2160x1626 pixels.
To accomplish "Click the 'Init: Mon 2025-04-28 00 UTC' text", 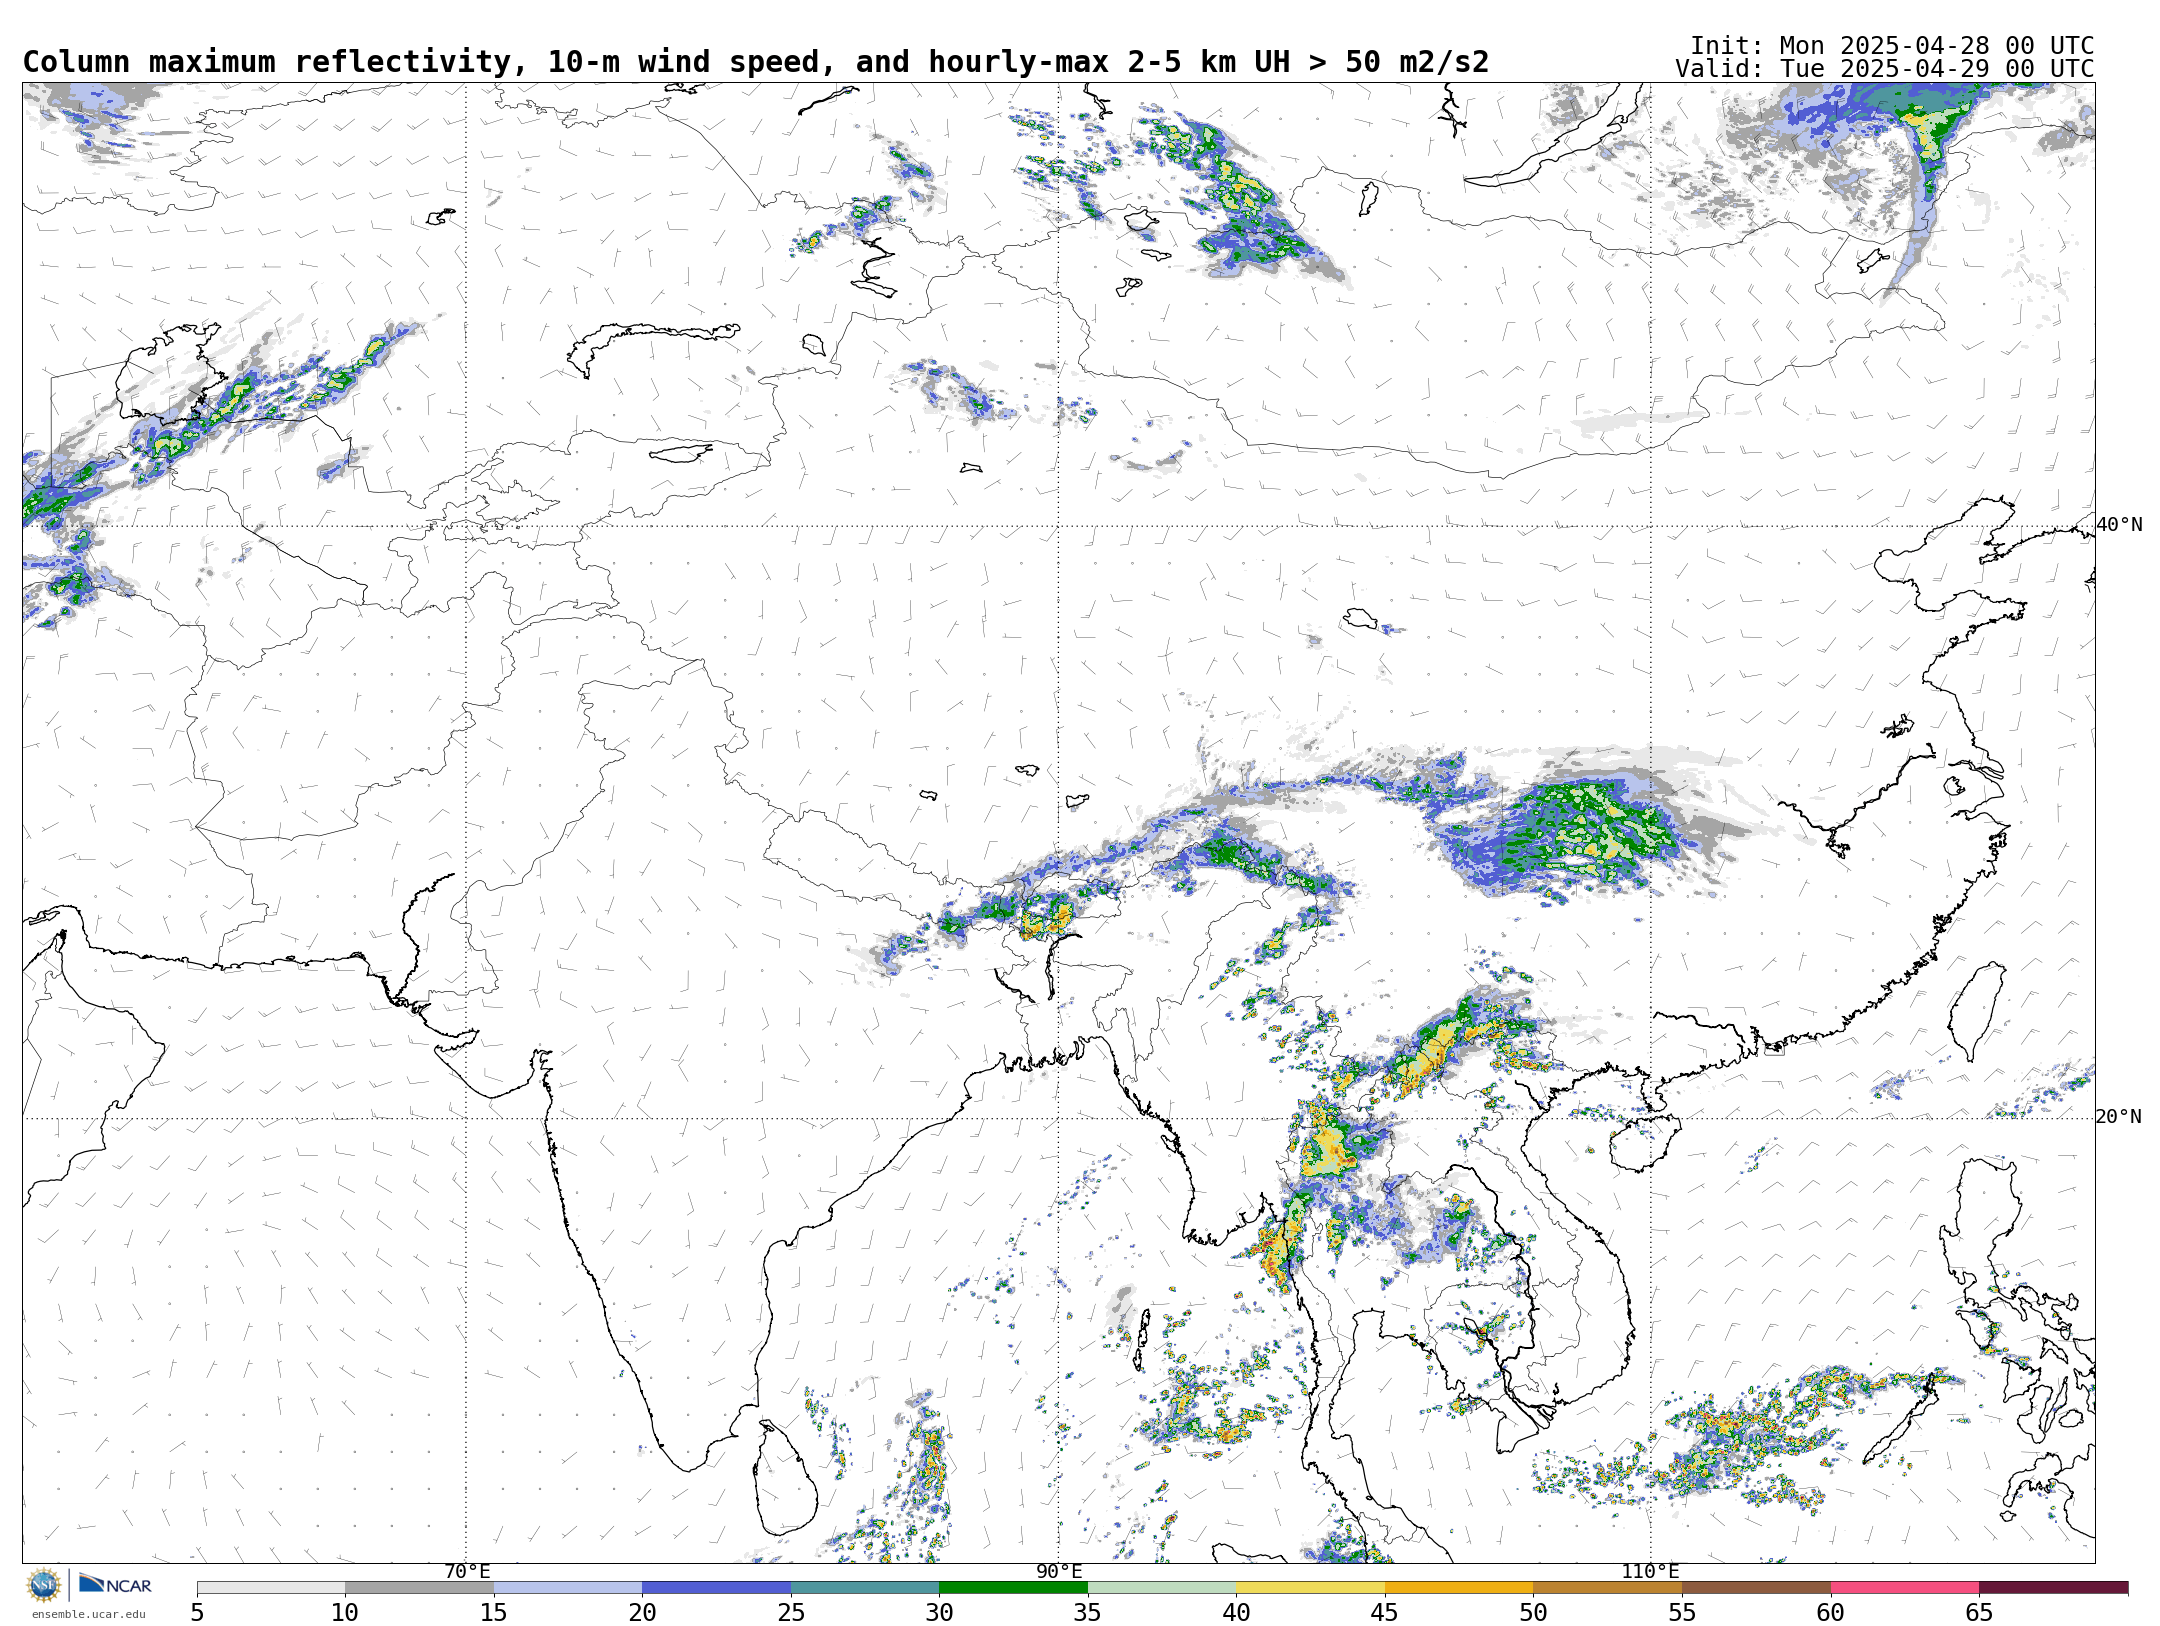I will tap(1892, 46).
